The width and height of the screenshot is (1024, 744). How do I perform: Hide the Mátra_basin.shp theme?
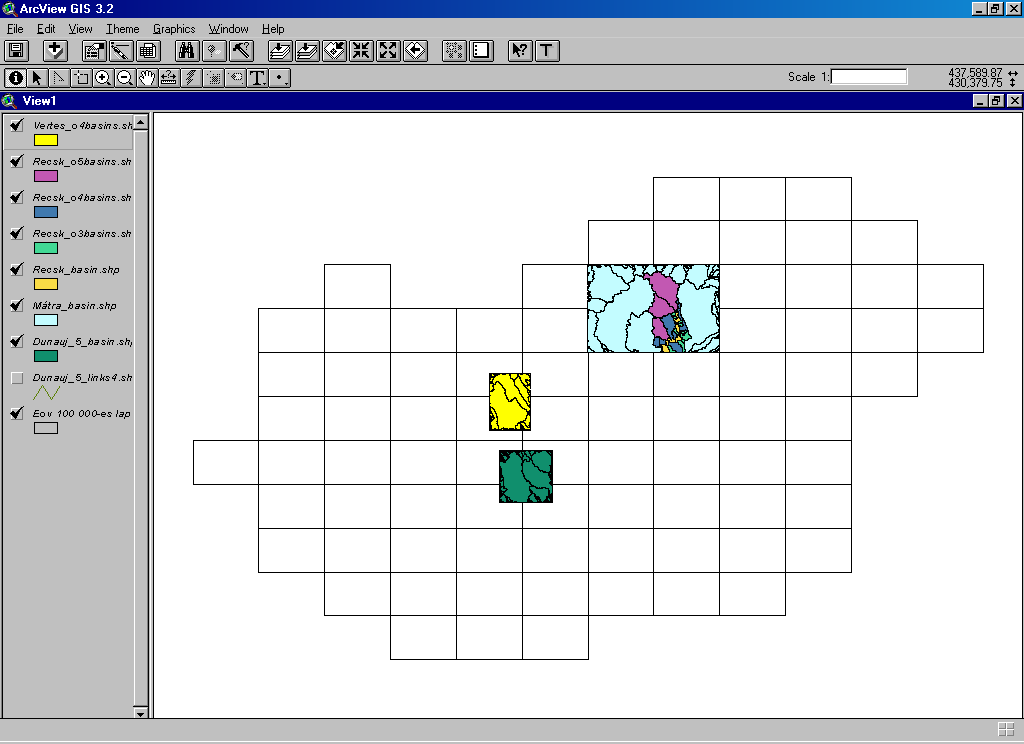coord(17,306)
